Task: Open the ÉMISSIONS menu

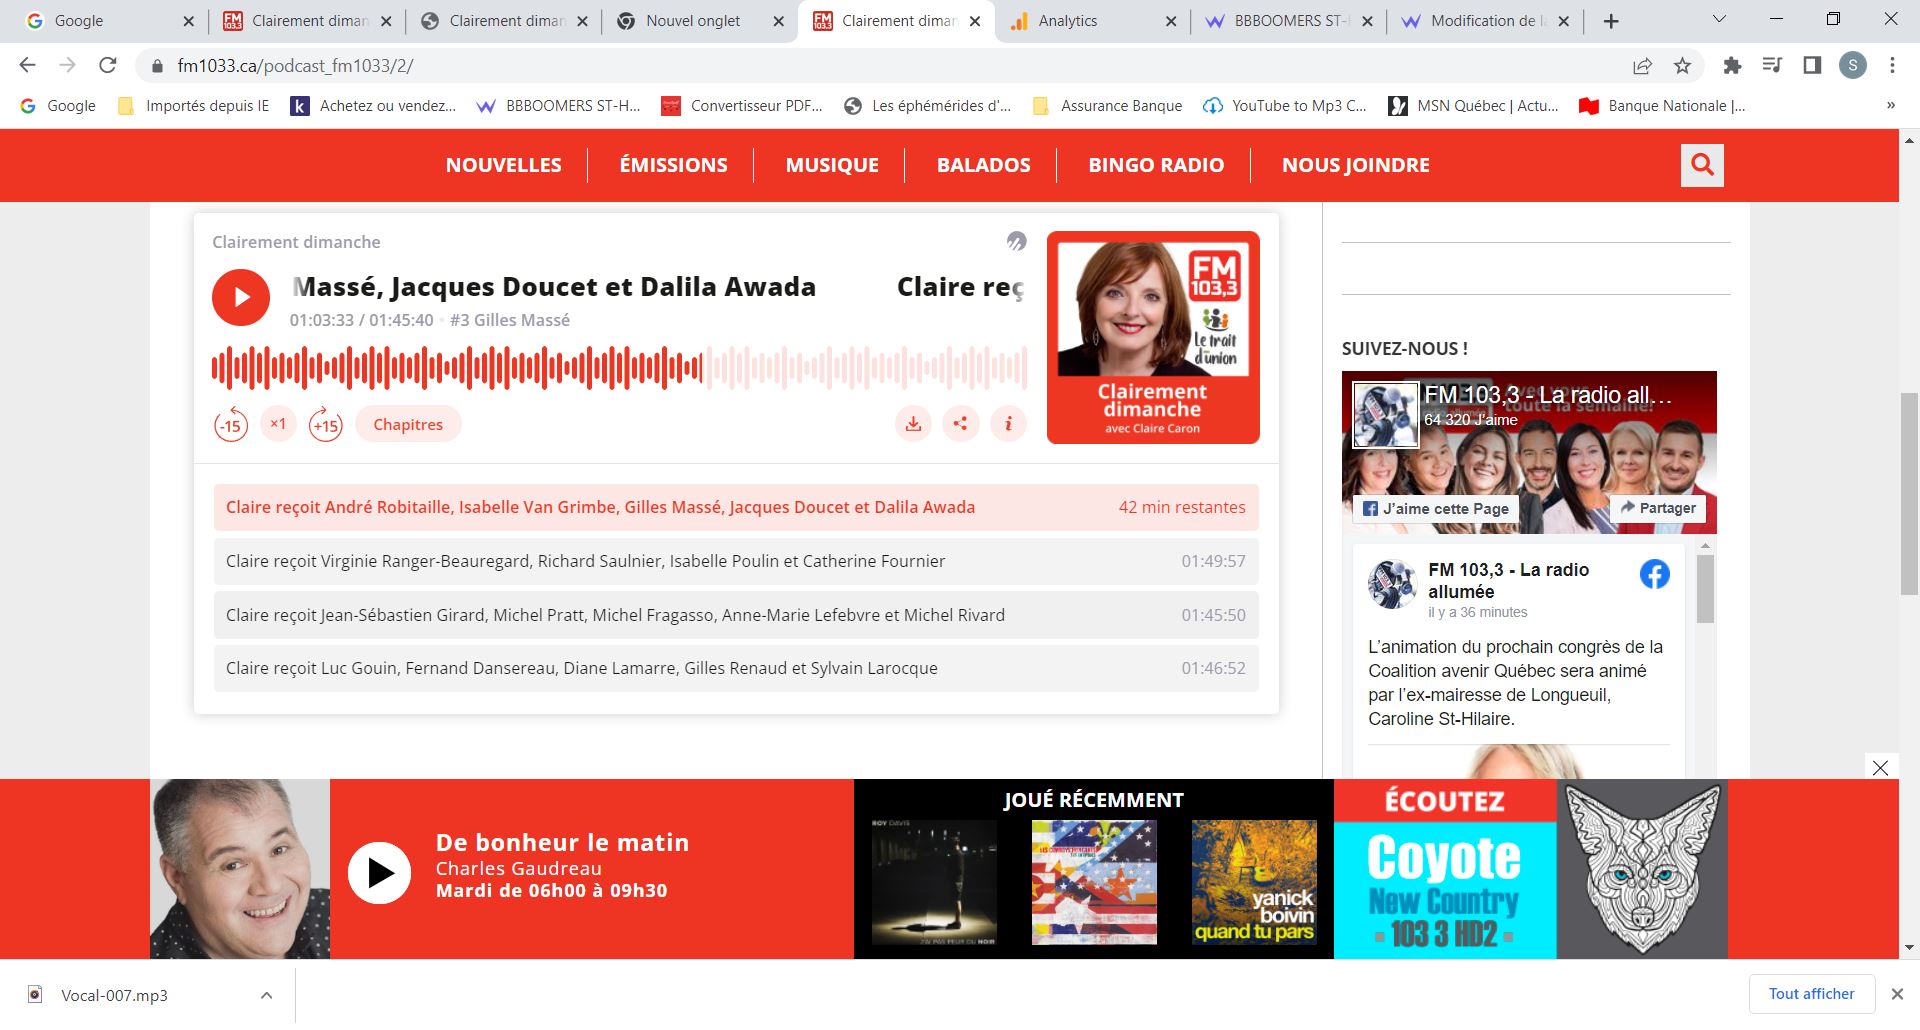Action: pyautogui.click(x=674, y=165)
